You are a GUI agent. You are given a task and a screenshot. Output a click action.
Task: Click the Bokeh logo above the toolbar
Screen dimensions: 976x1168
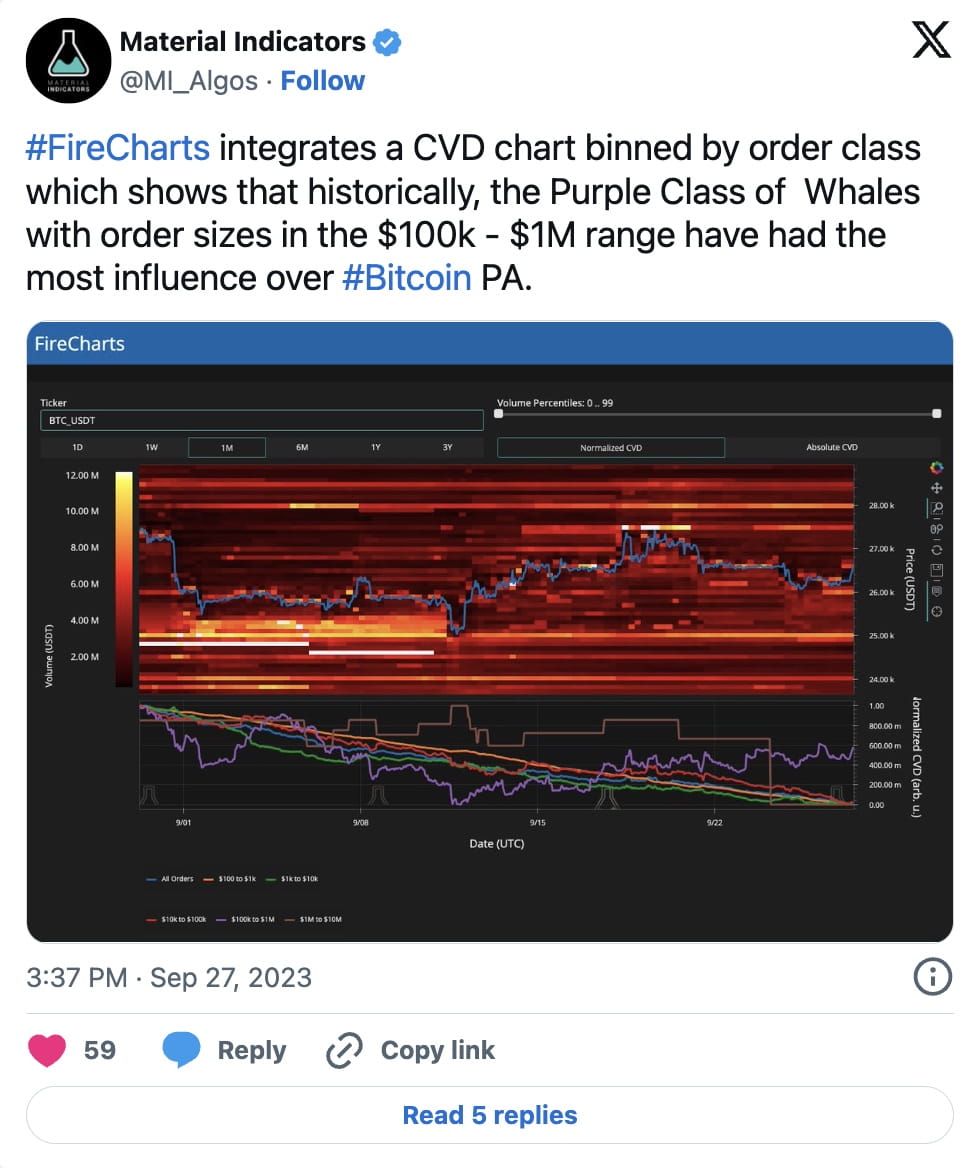pyautogui.click(x=936, y=467)
